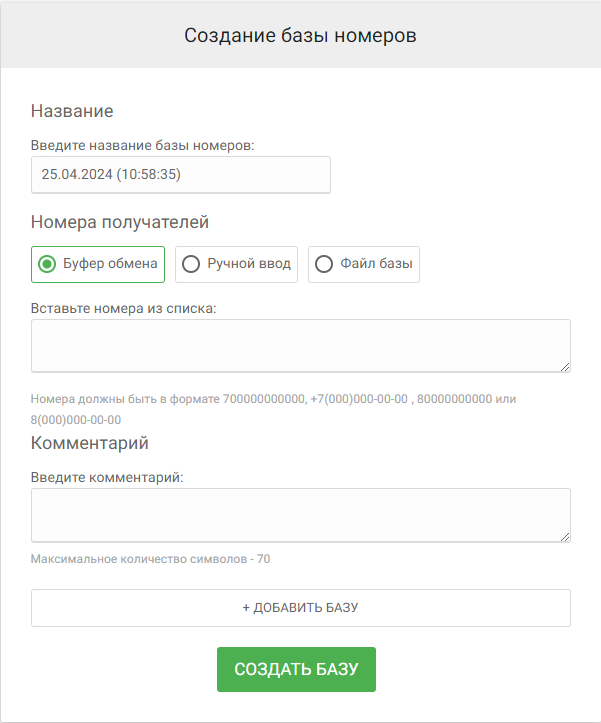This screenshot has width=601, height=723.
Task: Click inside the comment text area
Action: (300, 514)
